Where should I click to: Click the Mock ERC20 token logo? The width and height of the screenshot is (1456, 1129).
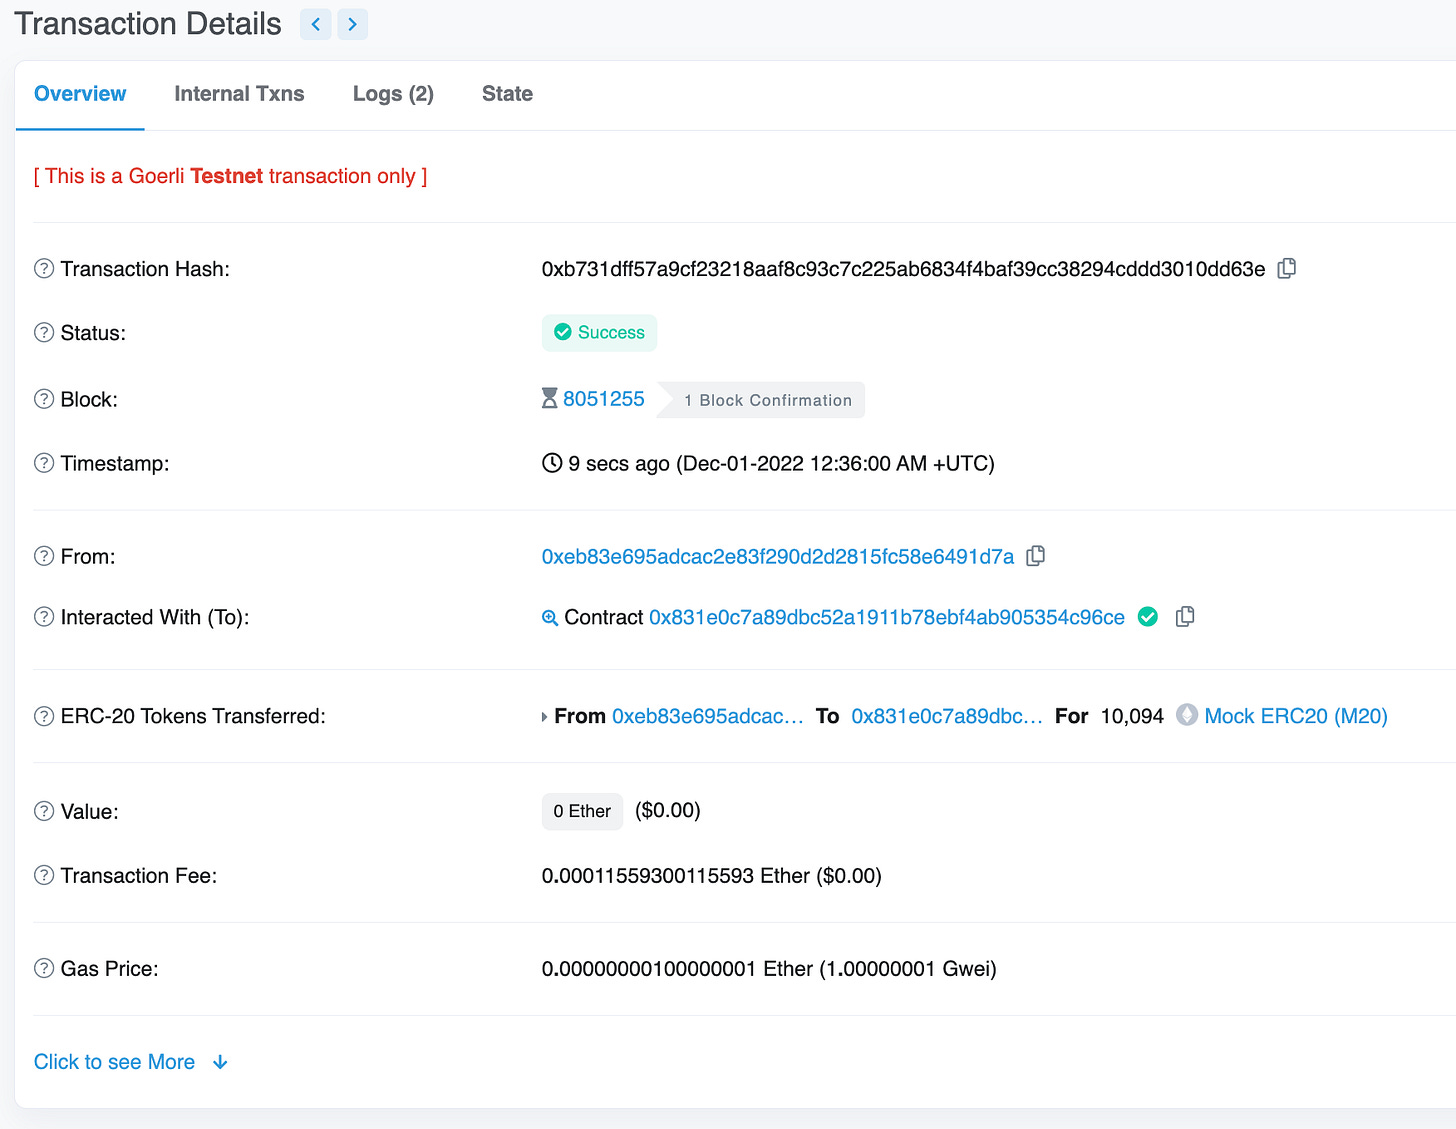point(1187,715)
